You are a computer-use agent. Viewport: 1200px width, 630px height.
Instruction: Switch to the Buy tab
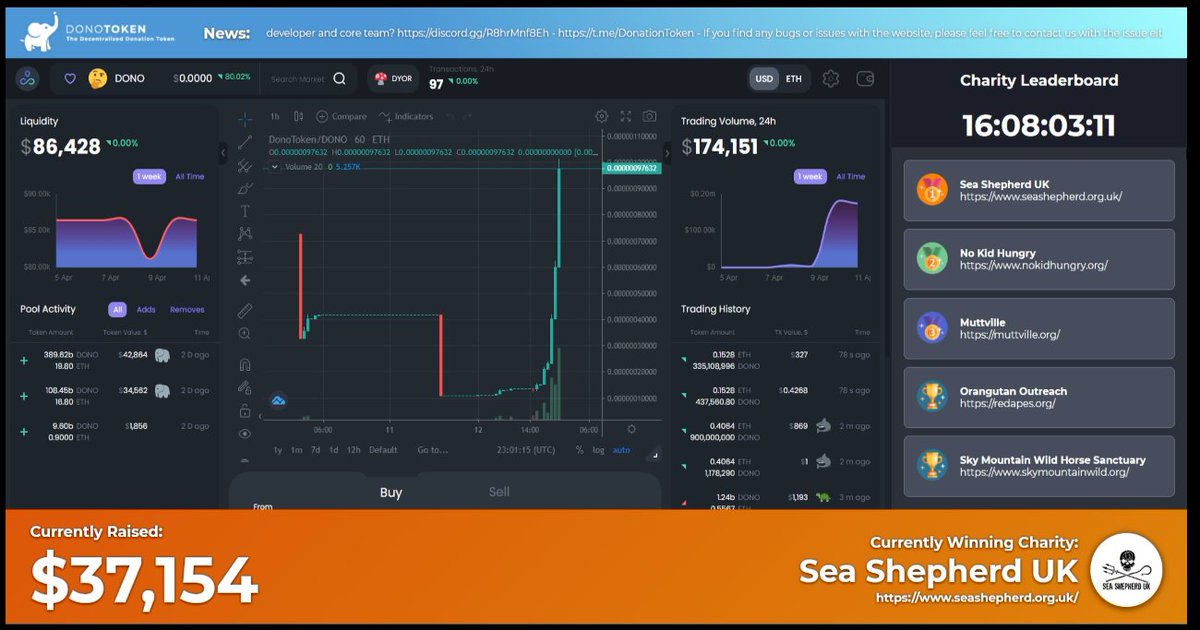(x=391, y=492)
